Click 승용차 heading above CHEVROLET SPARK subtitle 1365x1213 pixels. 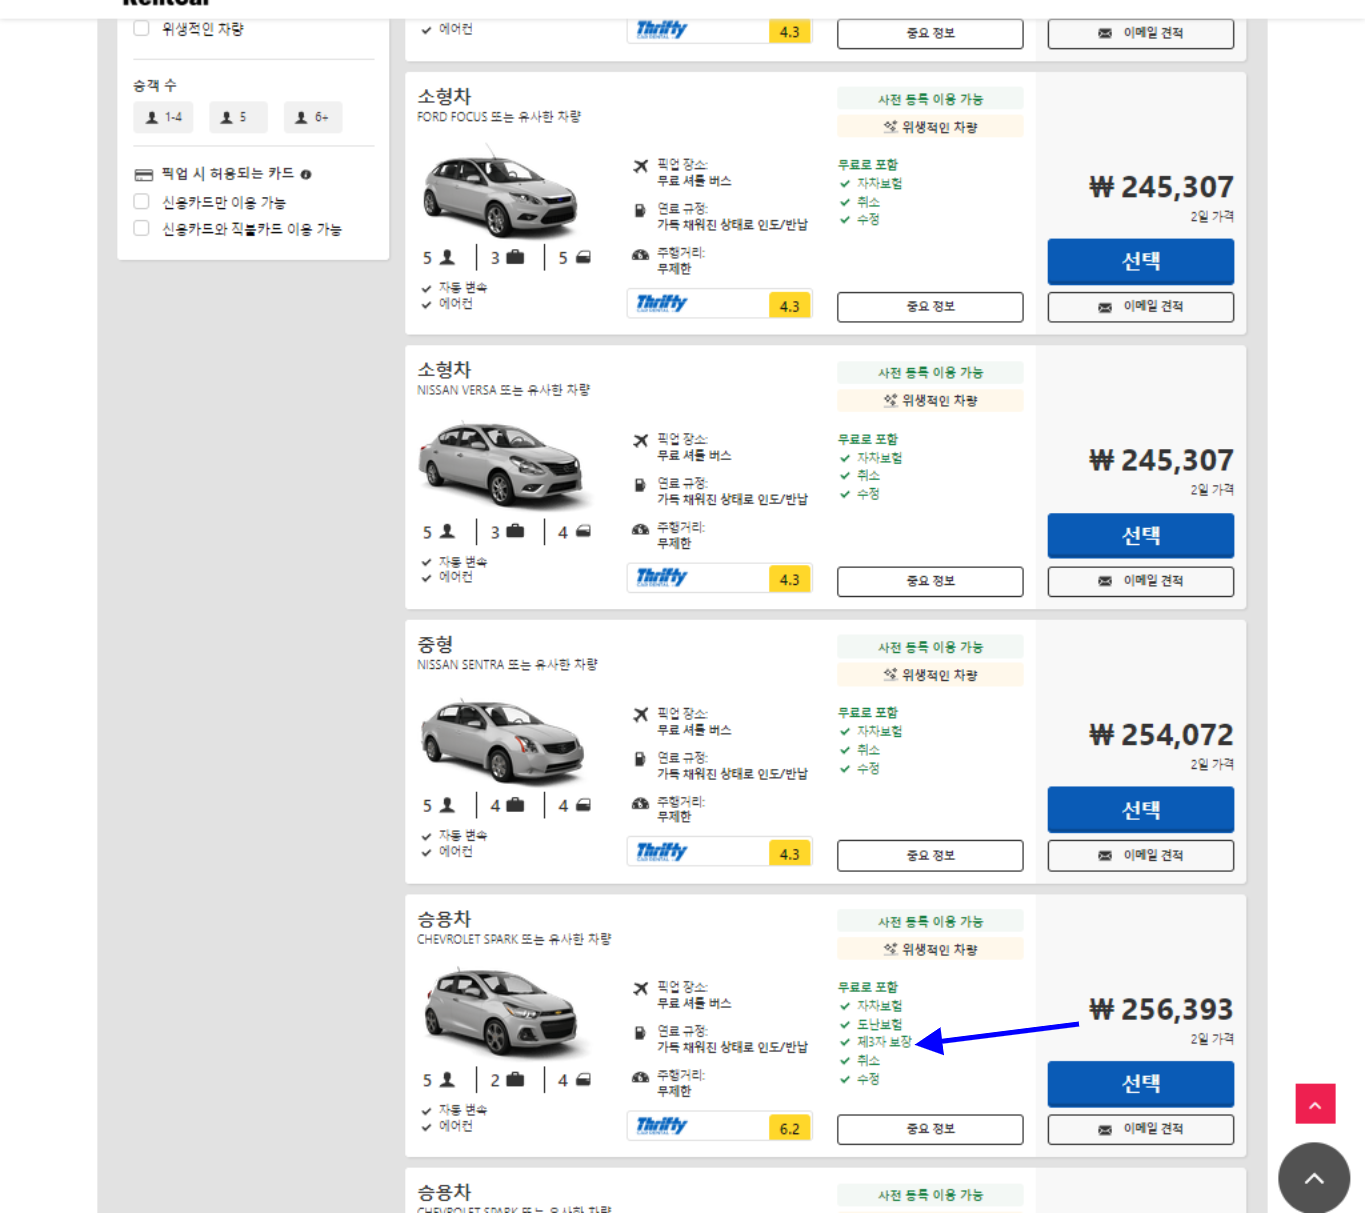point(444,918)
